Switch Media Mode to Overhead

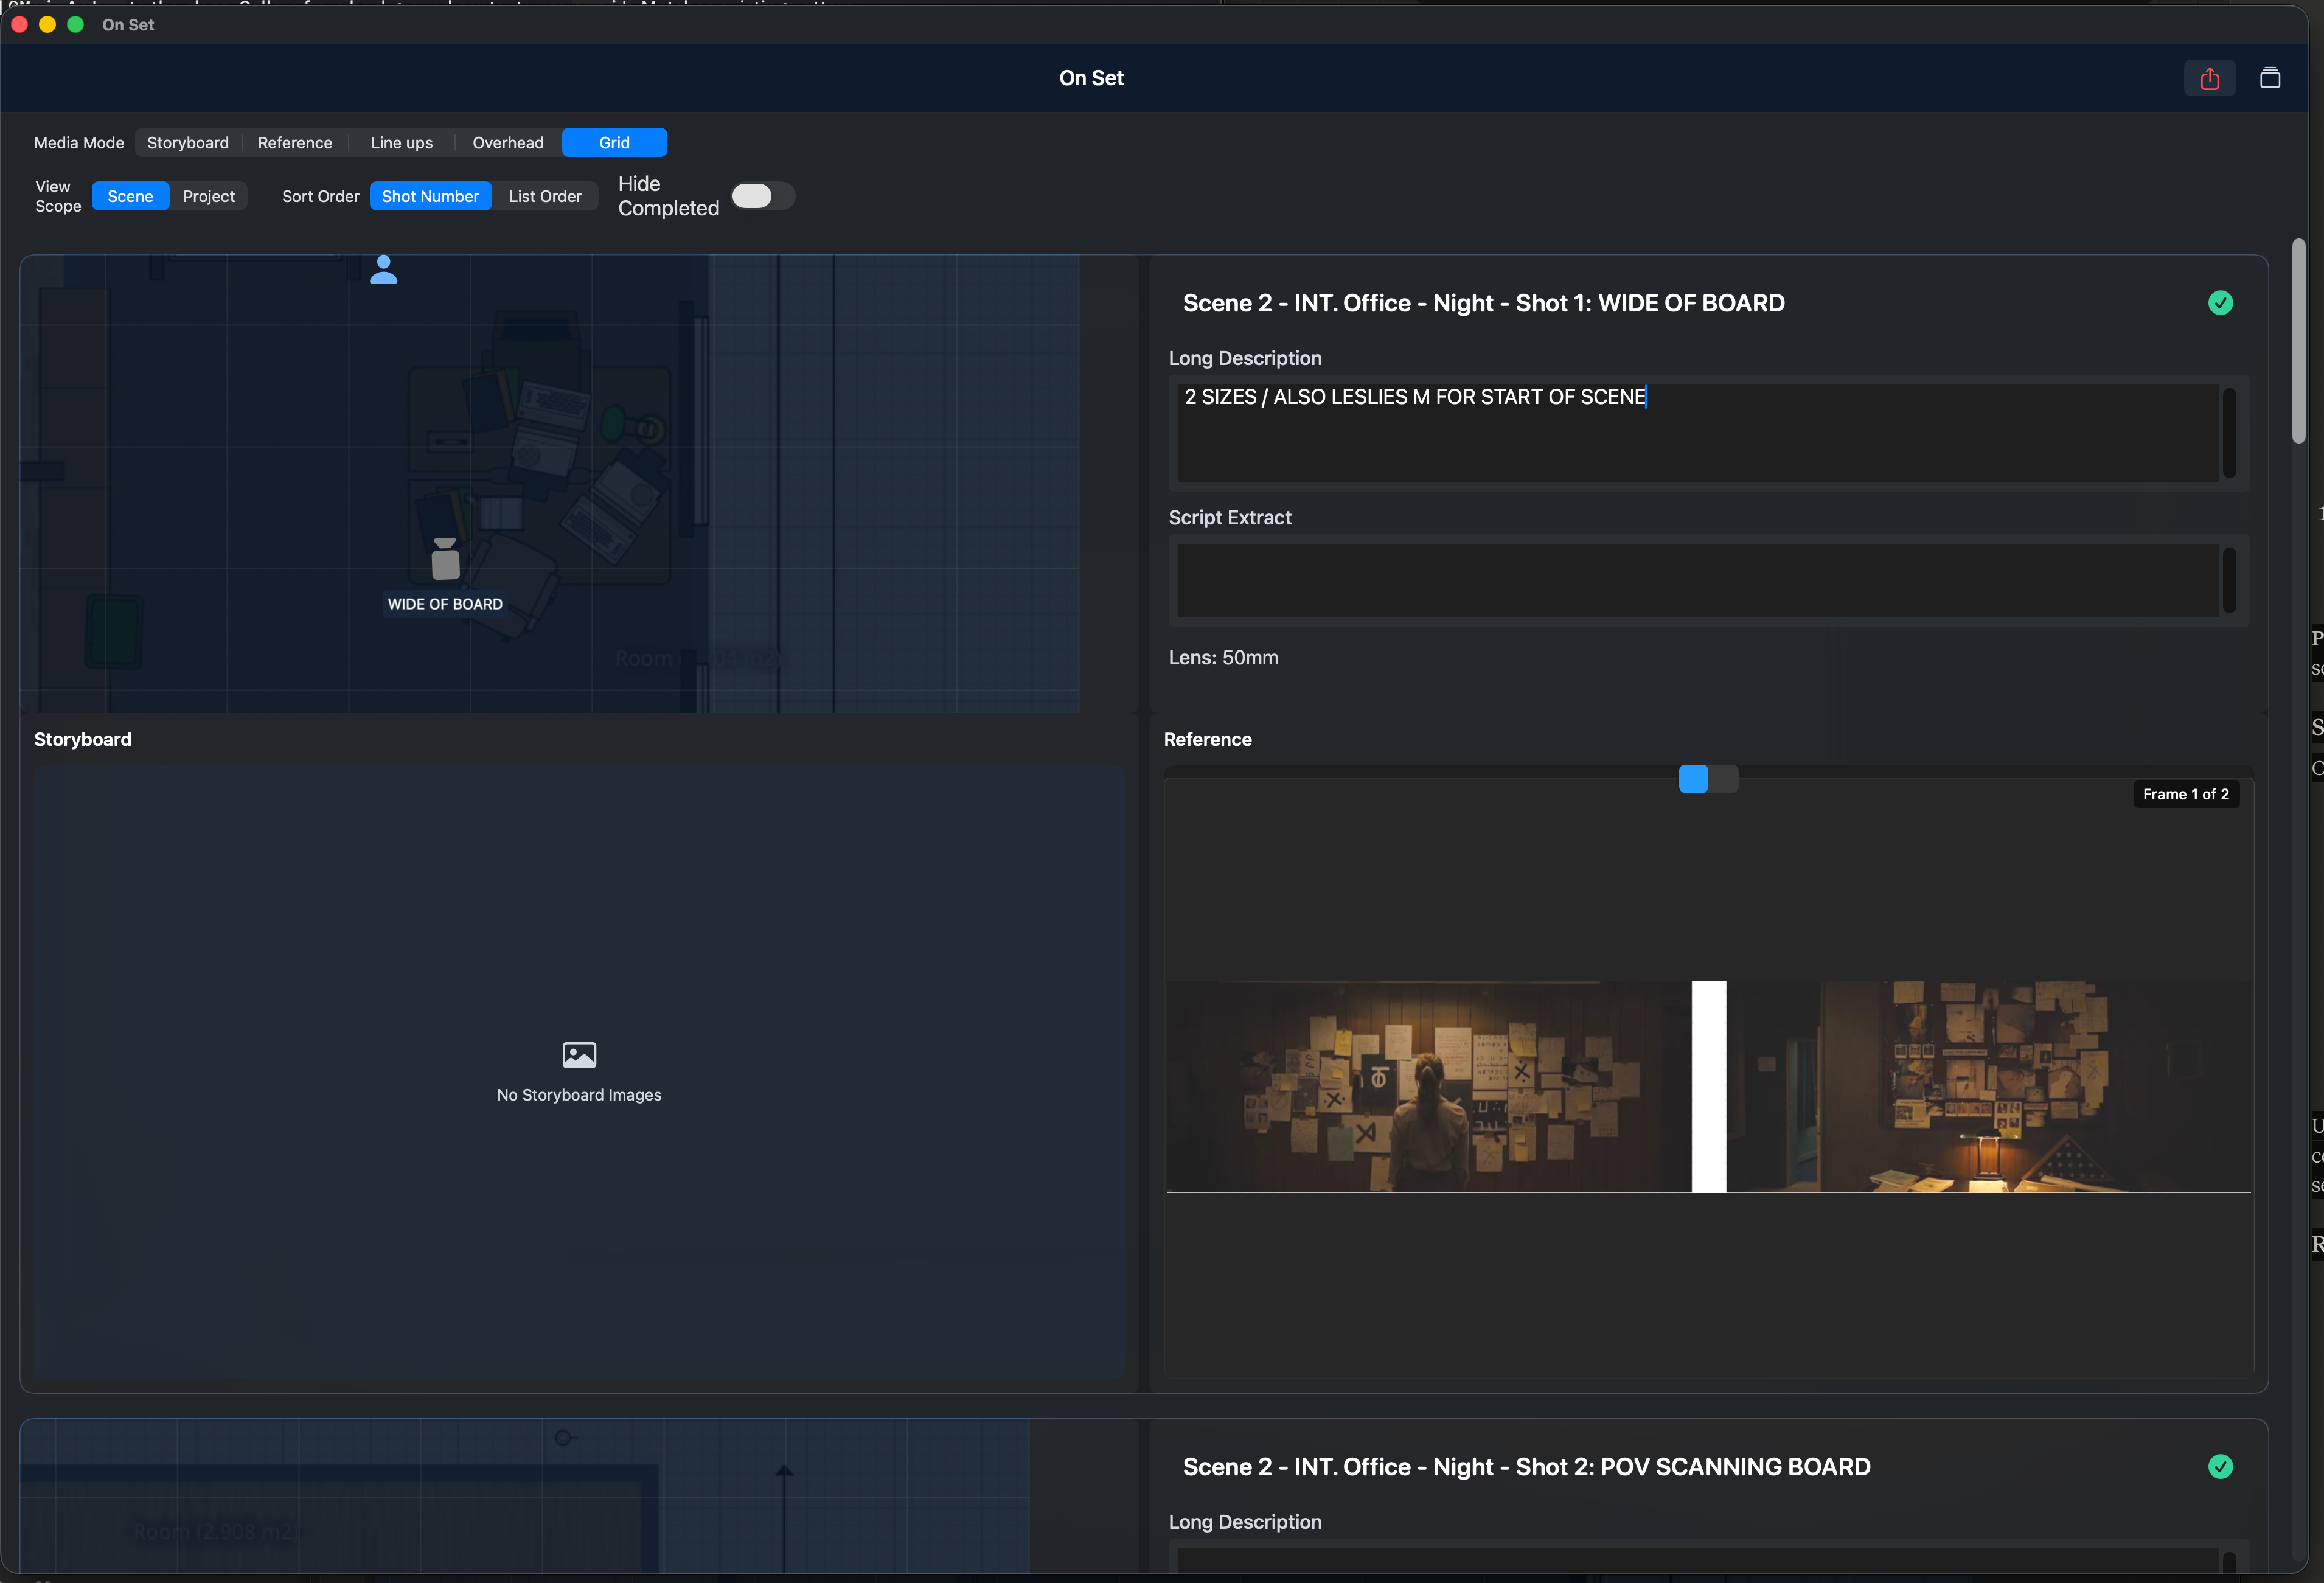coord(508,142)
